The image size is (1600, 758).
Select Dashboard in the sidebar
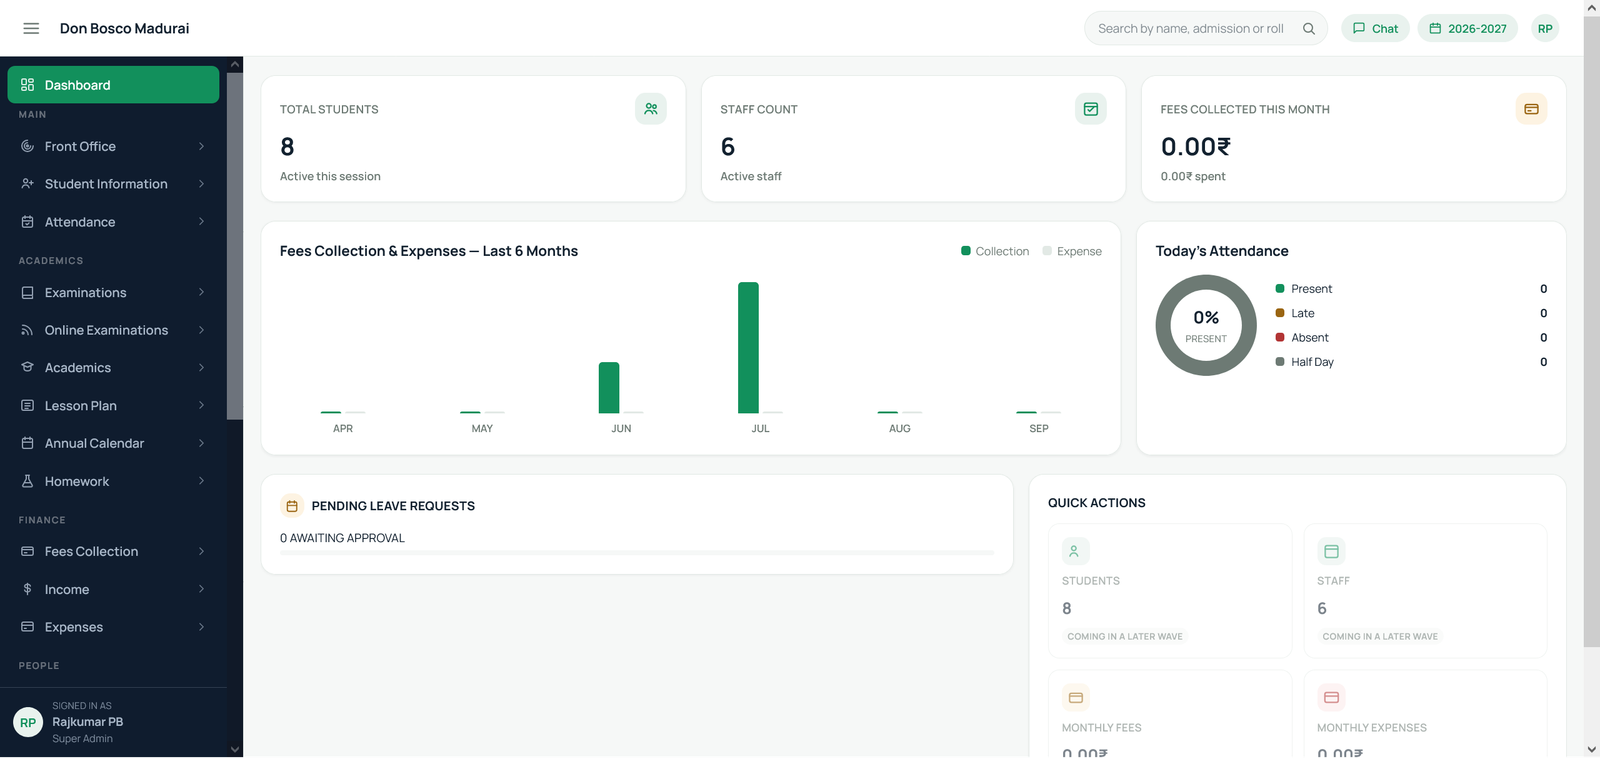113,85
